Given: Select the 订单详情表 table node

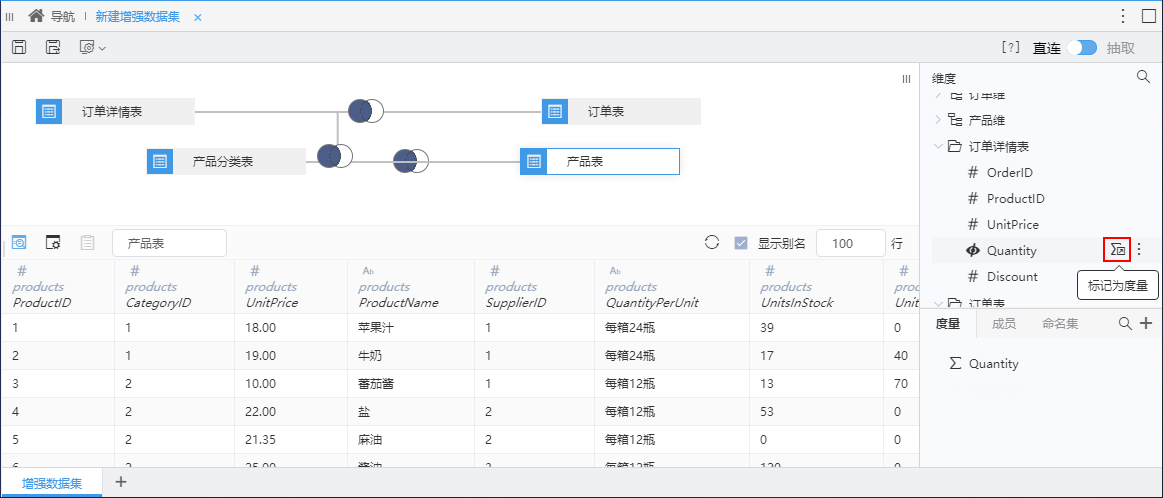Looking at the screenshot, I should pos(116,111).
